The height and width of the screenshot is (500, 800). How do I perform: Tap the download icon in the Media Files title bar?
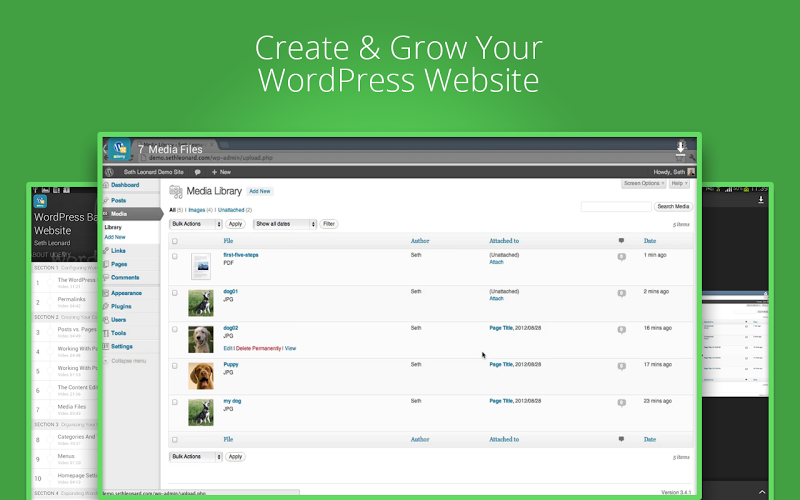point(680,148)
